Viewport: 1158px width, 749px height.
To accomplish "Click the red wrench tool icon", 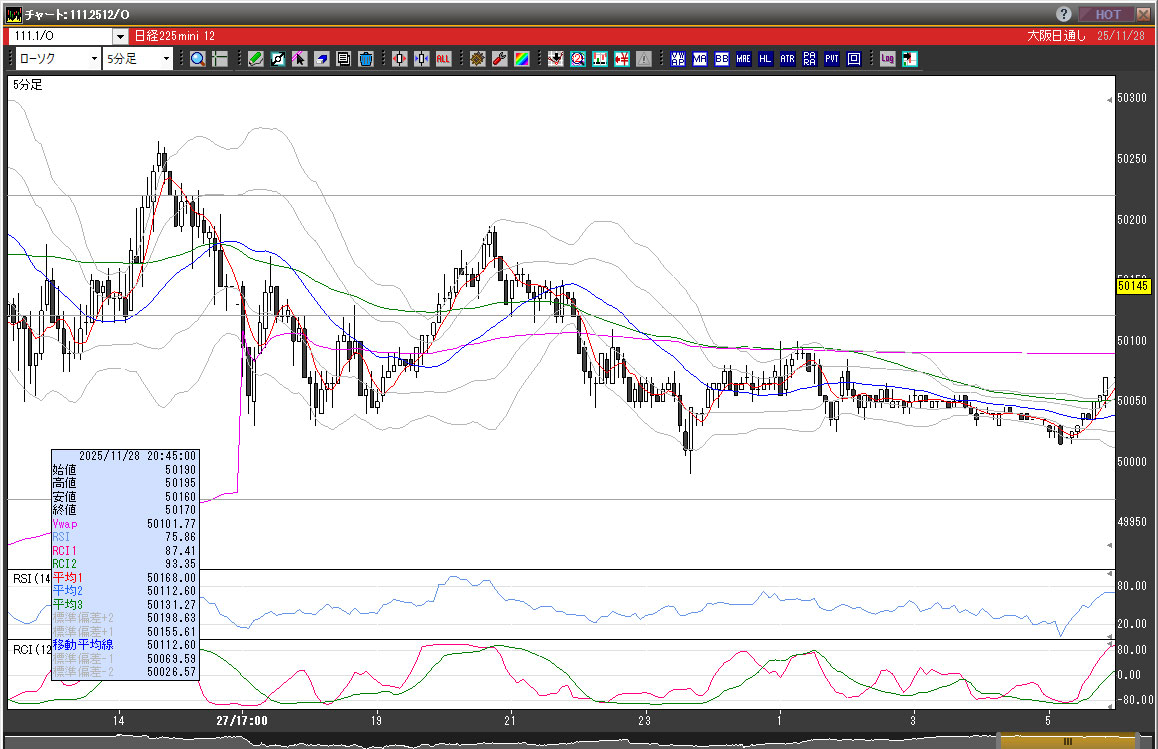I will (499, 59).
